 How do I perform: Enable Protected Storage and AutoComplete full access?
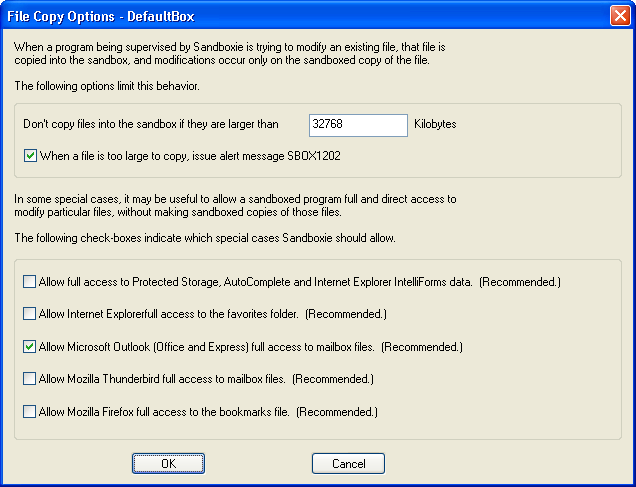point(29,281)
